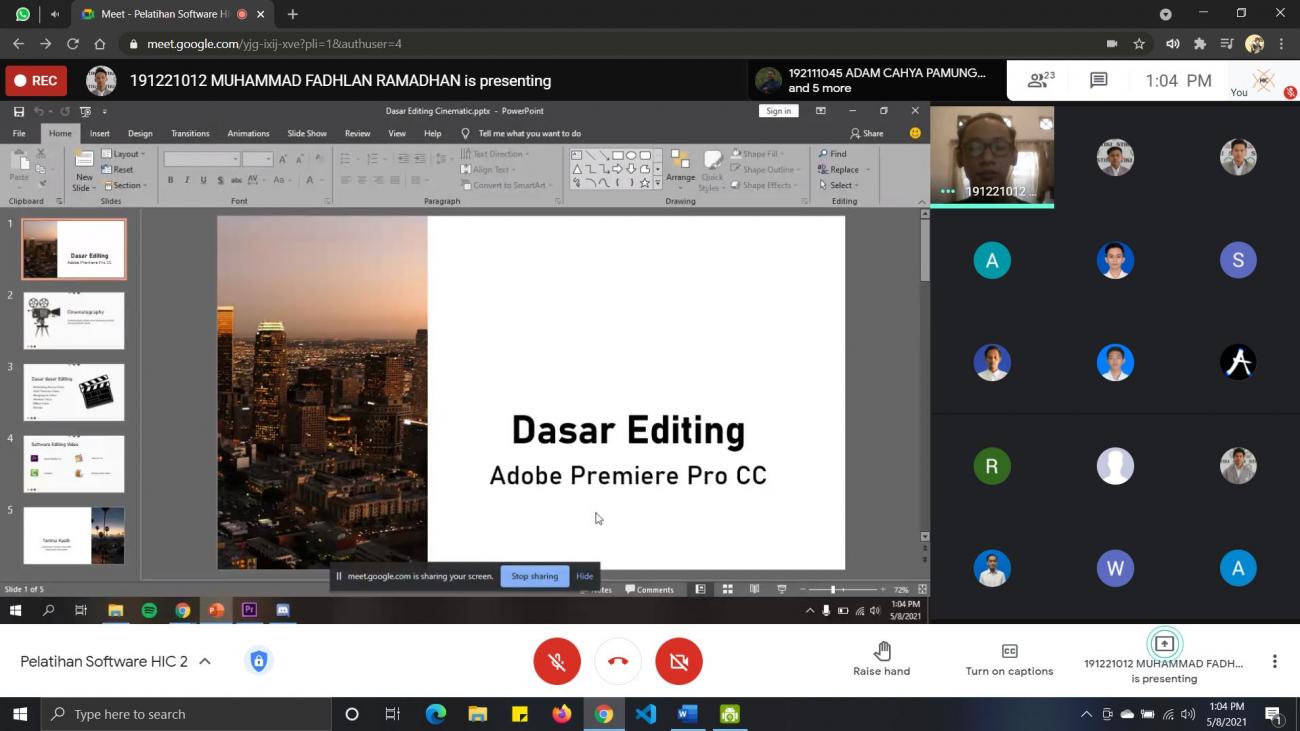This screenshot has width=1300, height=731.
Task: Show the participants list icon
Action: [x=1040, y=80]
